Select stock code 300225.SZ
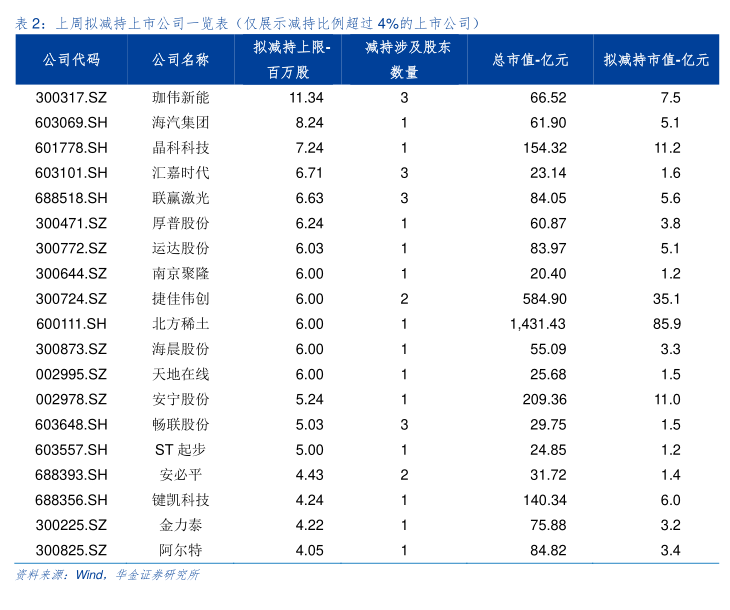730x610 pixels. click(x=71, y=525)
